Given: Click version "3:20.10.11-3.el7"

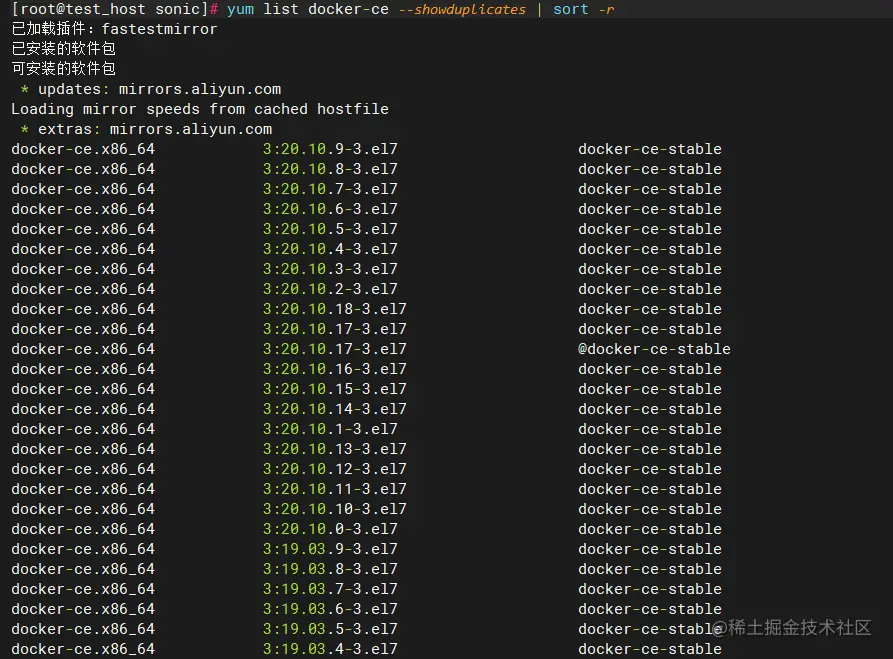Looking at the screenshot, I should pyautogui.click(x=335, y=489).
